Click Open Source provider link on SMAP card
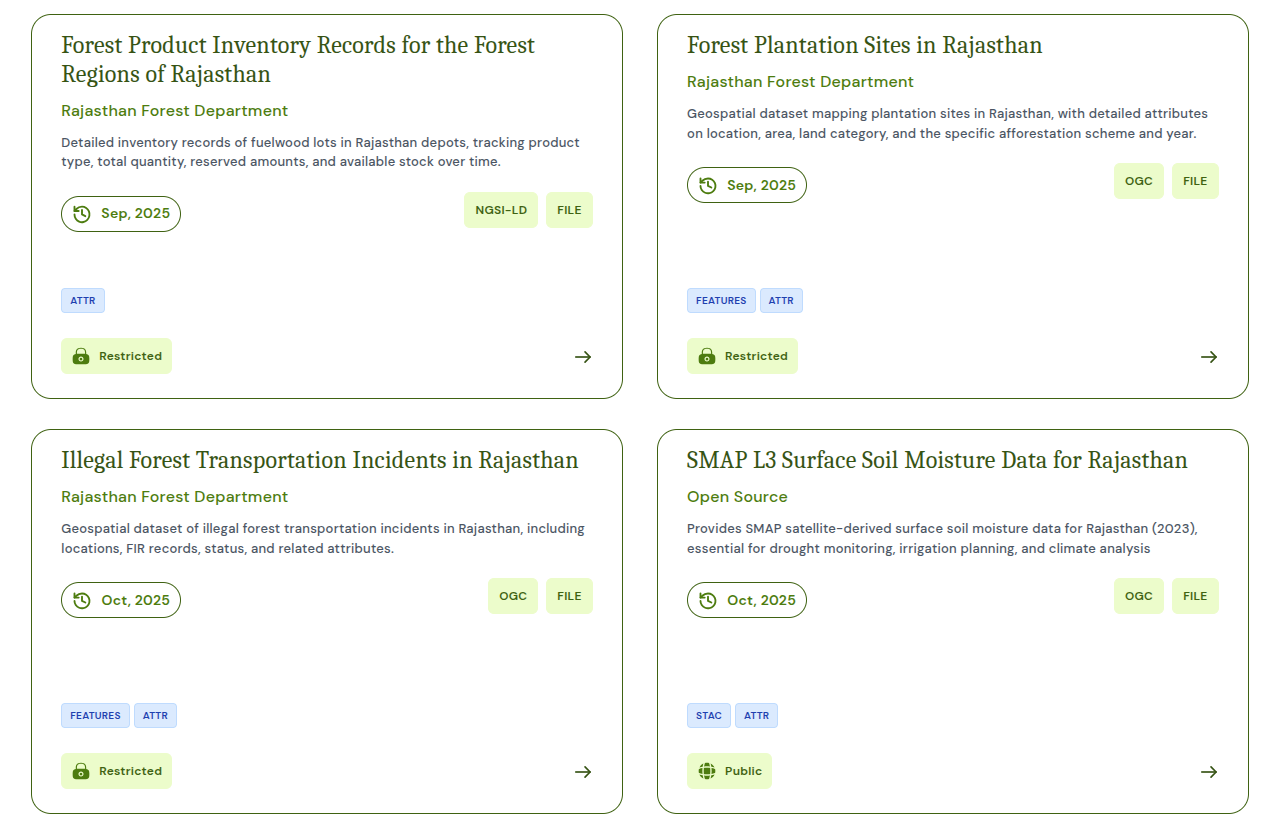The width and height of the screenshot is (1282, 829). [737, 497]
